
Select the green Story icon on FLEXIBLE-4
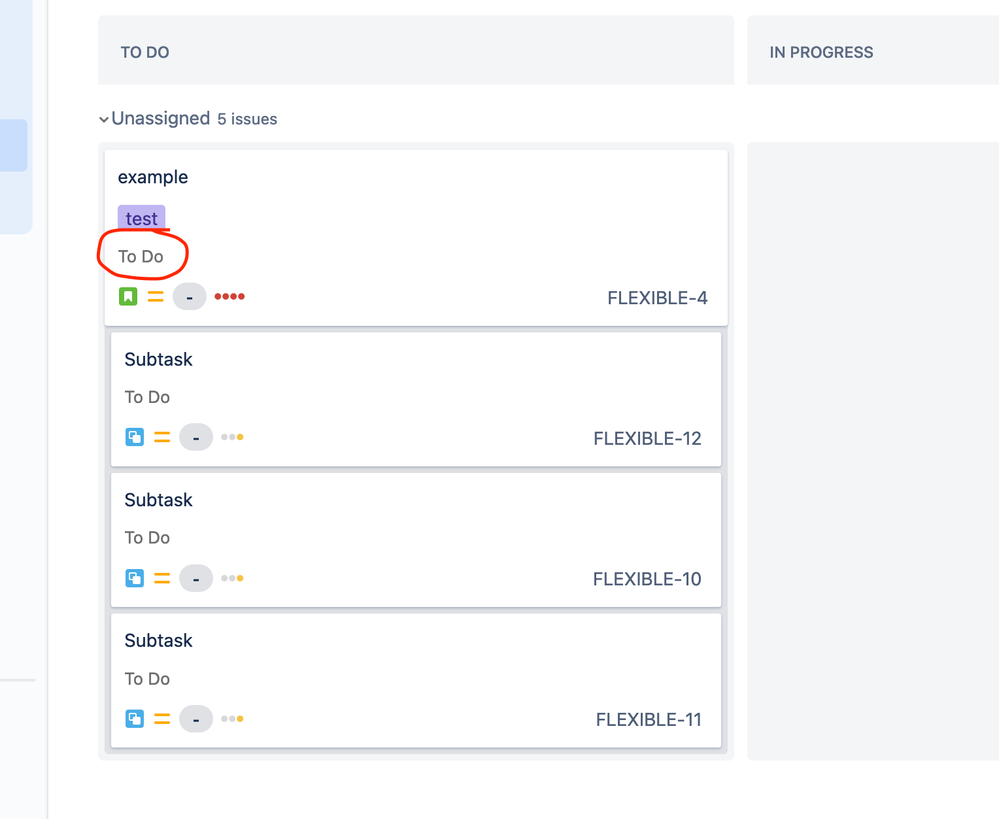click(x=127, y=296)
